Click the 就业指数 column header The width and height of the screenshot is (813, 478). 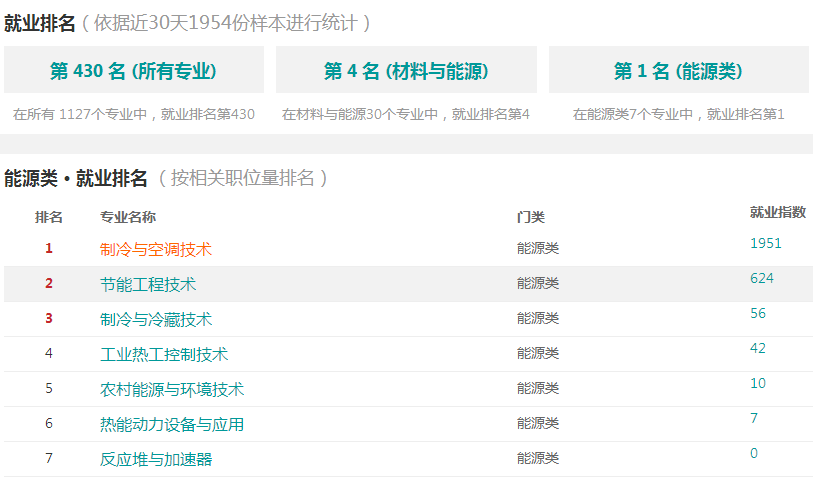(778, 212)
